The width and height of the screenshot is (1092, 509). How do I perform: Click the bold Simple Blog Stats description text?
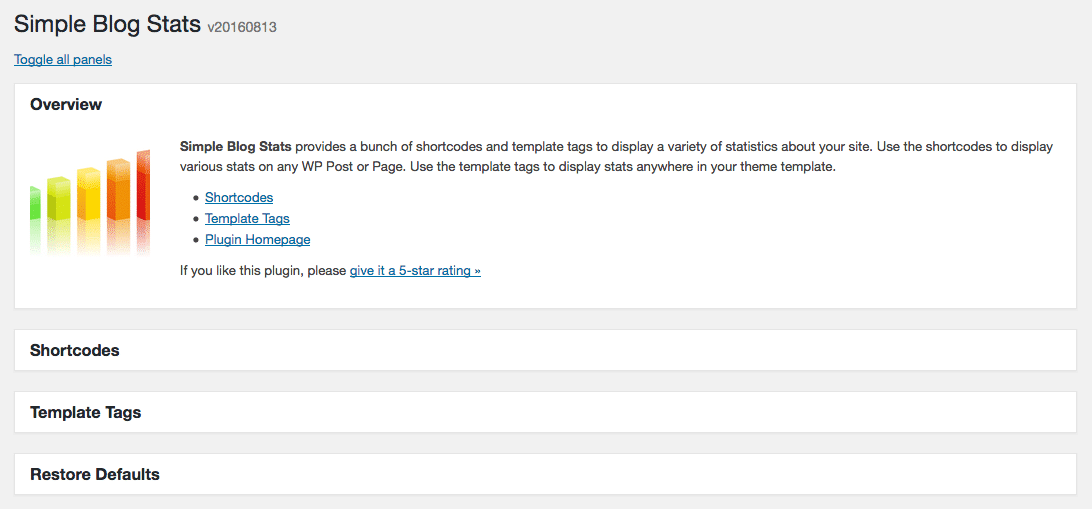coord(235,147)
